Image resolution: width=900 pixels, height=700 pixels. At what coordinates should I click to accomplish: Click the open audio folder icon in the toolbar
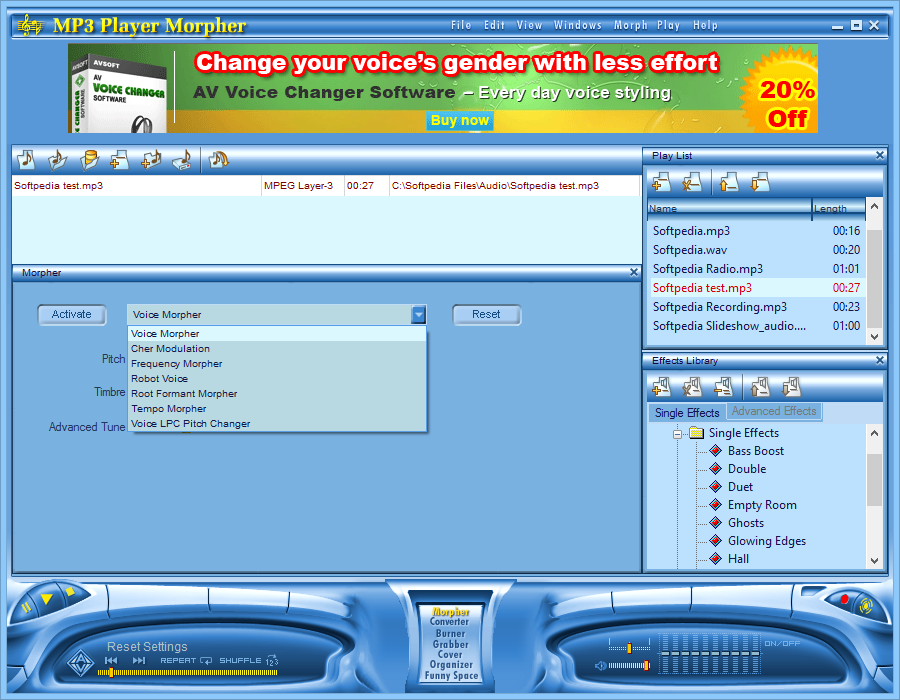(x=57, y=160)
